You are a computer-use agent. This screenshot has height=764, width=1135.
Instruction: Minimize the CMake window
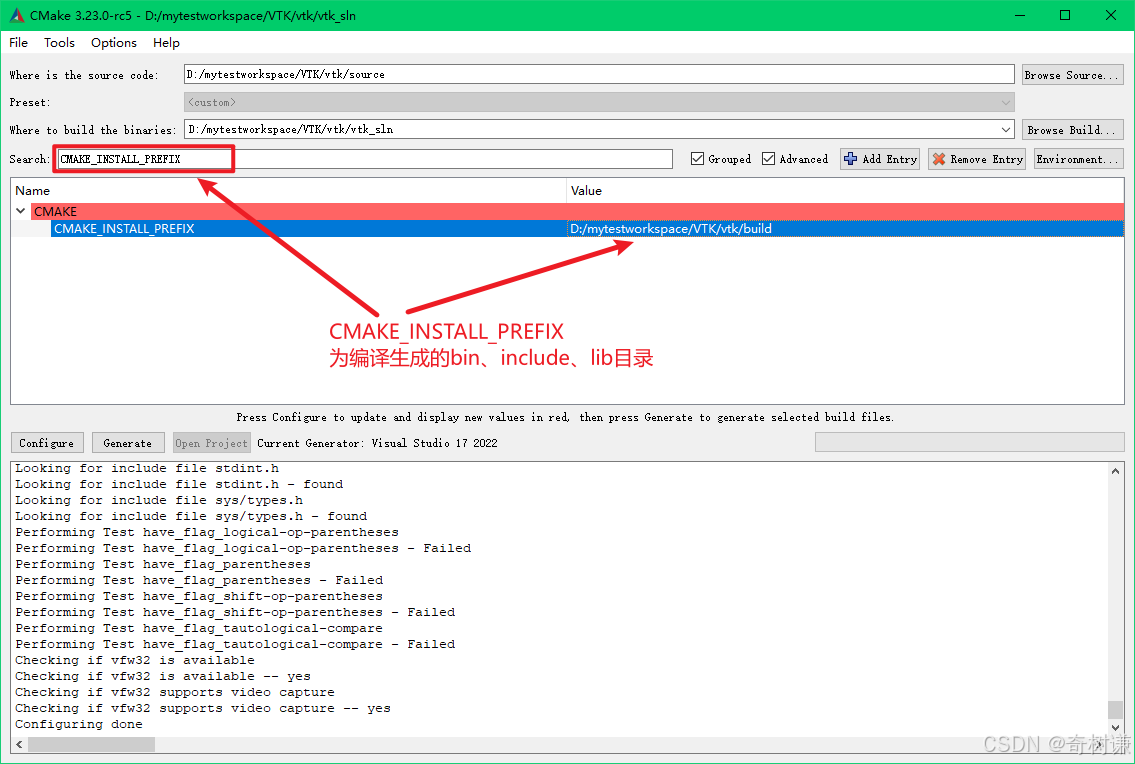(1020, 15)
